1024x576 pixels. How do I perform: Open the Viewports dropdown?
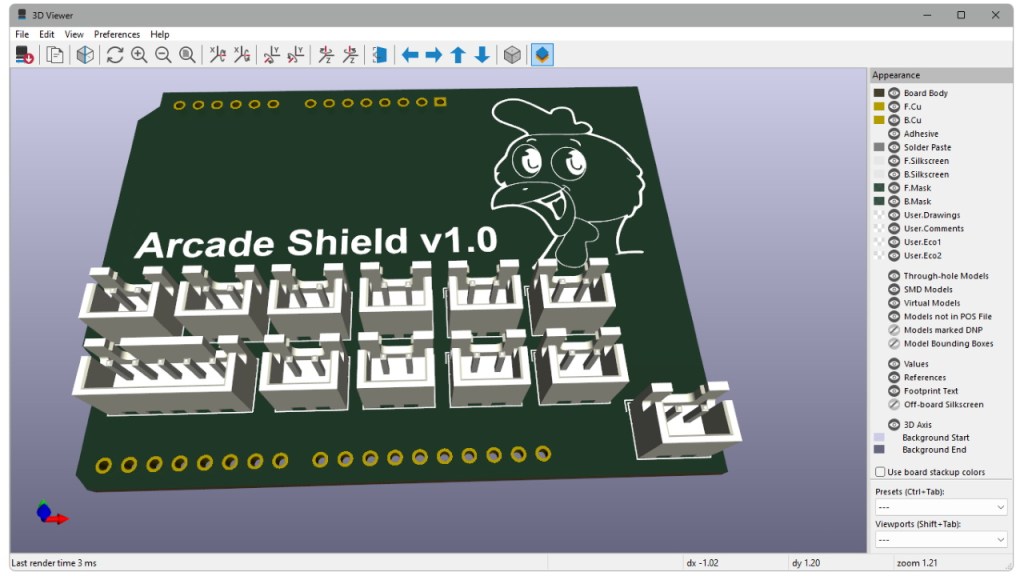[x=939, y=539]
